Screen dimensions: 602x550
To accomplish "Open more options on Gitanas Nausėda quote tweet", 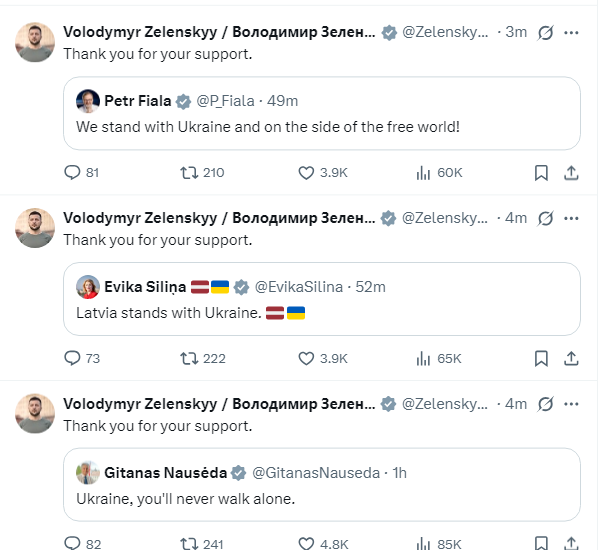I will 571,404.
